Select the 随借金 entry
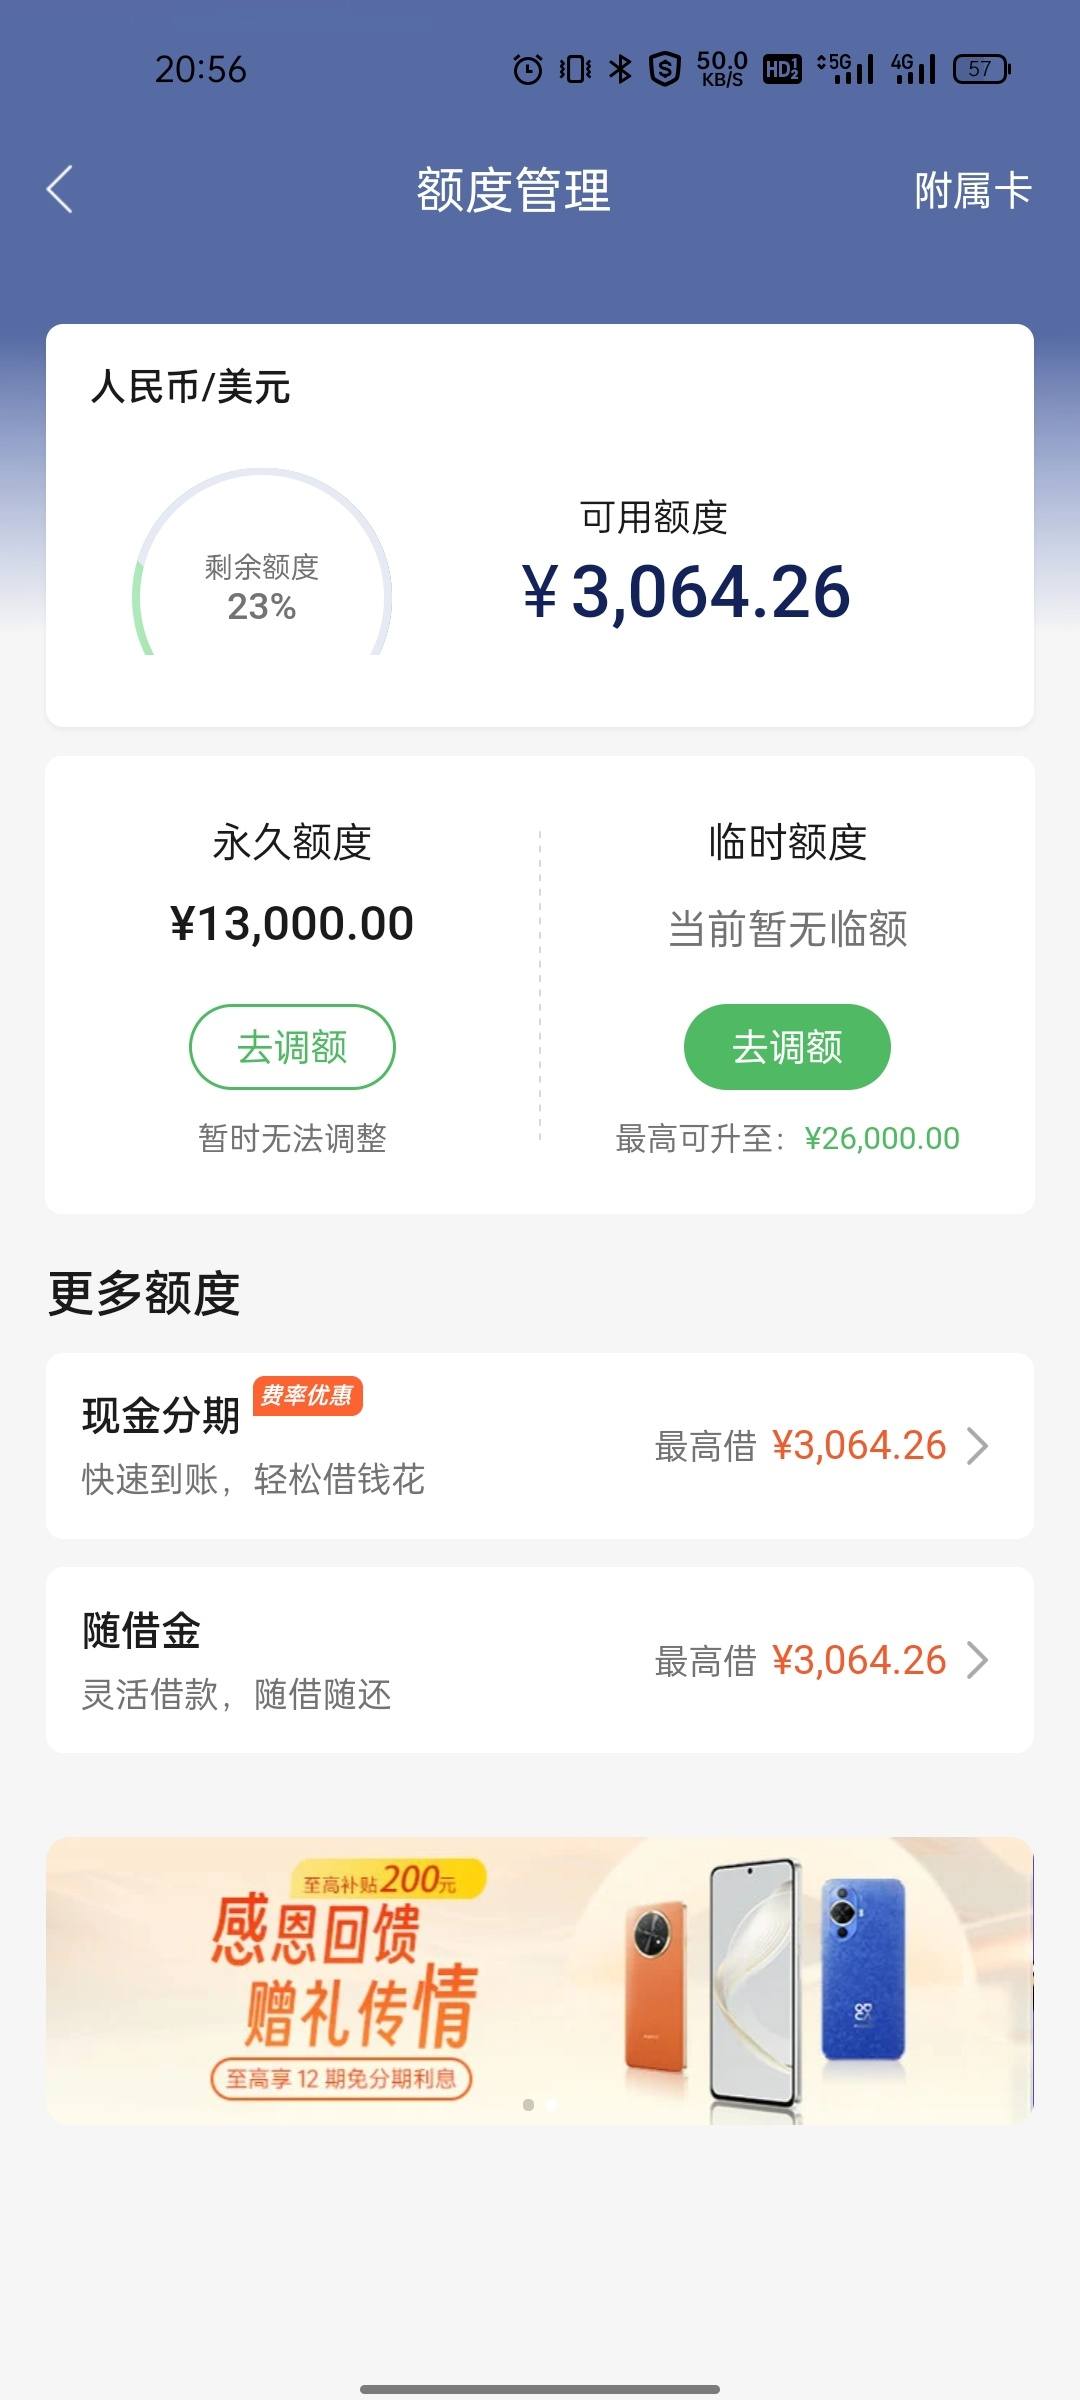 (540, 1660)
